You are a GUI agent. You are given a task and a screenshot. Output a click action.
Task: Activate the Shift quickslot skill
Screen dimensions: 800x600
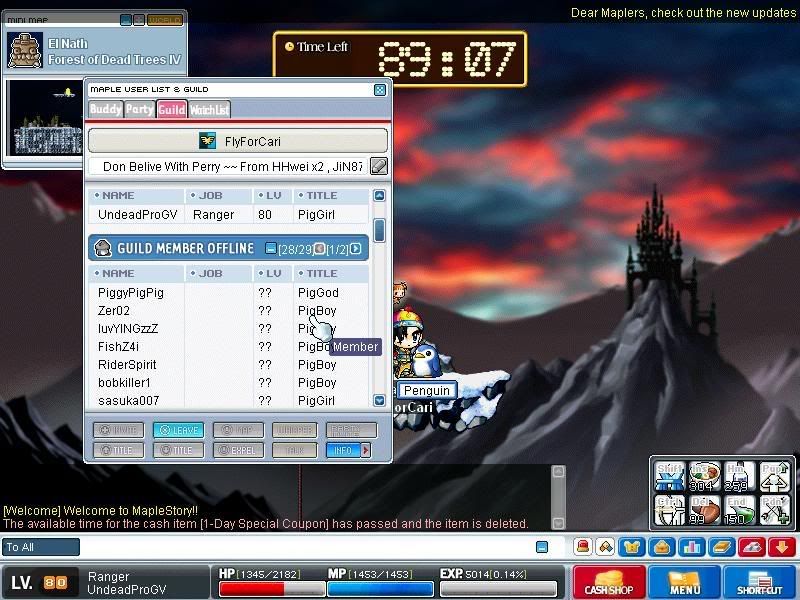[x=670, y=477]
